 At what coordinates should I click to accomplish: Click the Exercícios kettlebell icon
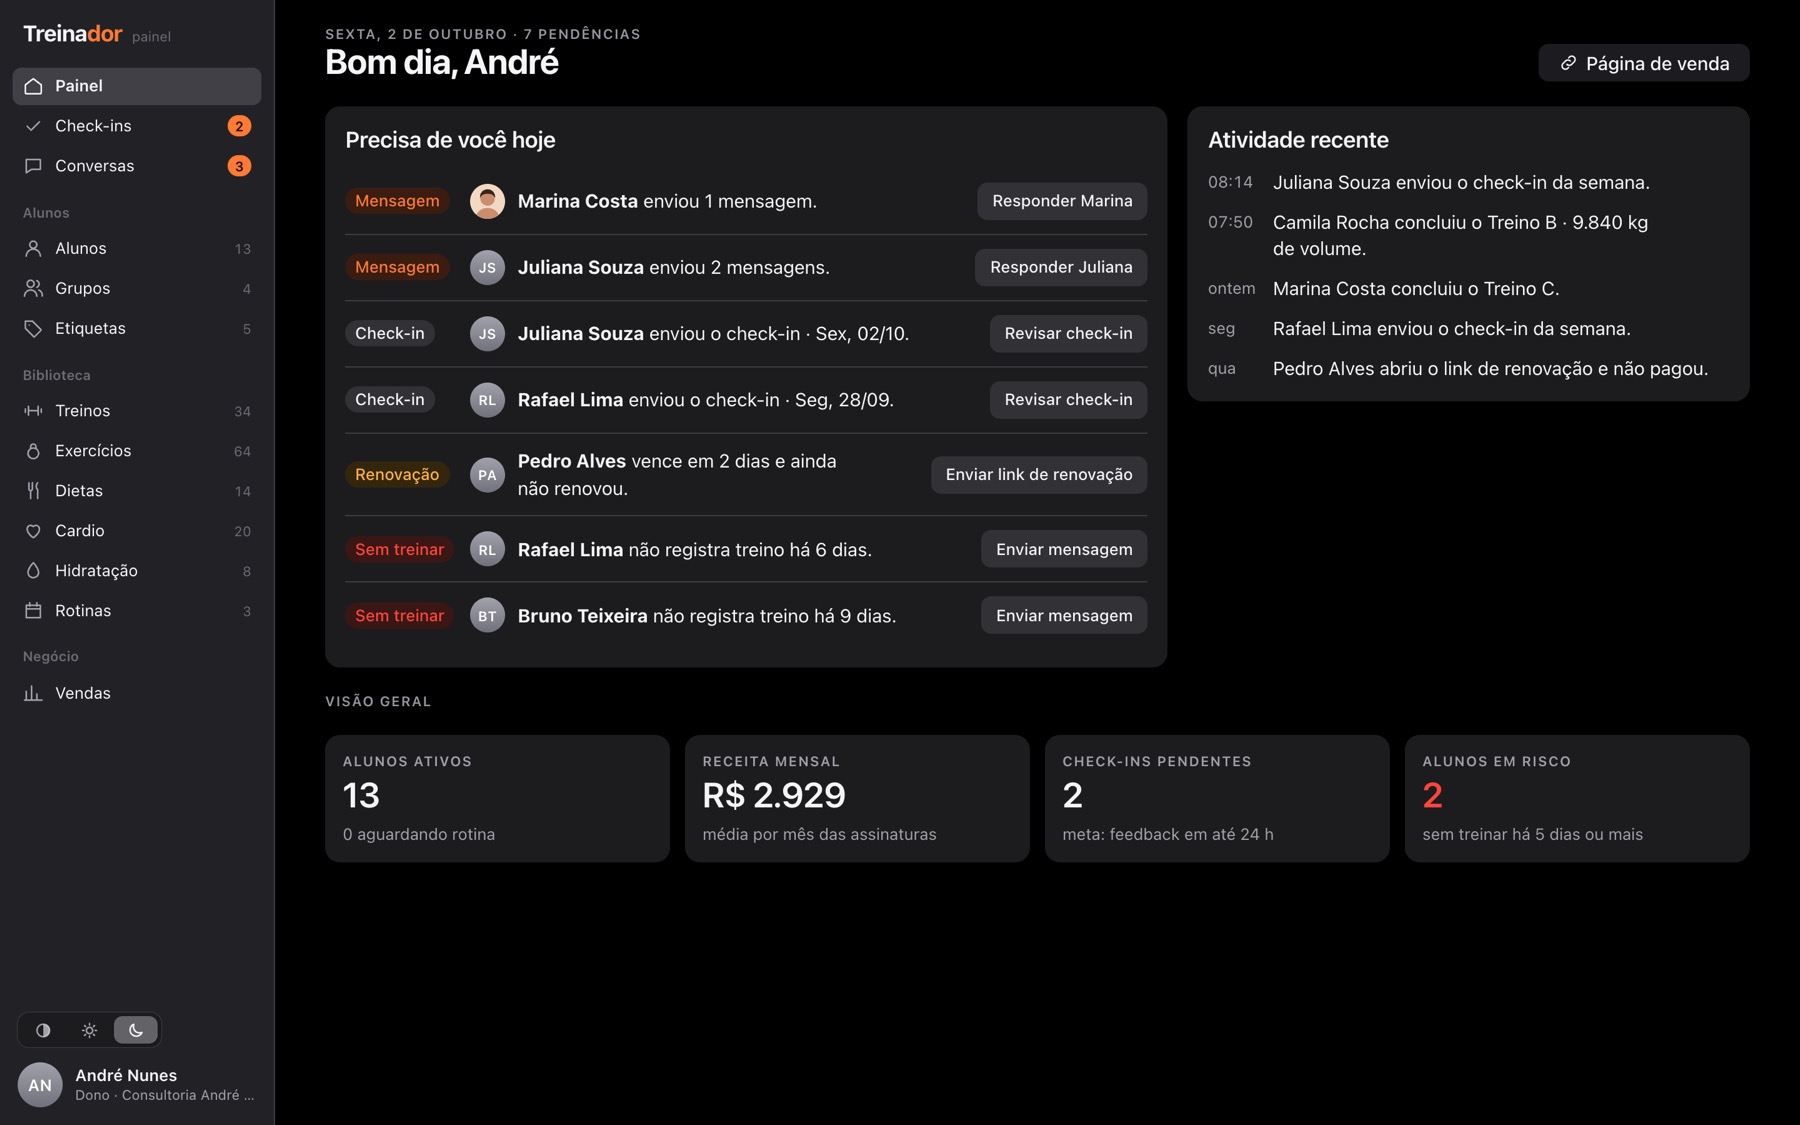coord(33,451)
